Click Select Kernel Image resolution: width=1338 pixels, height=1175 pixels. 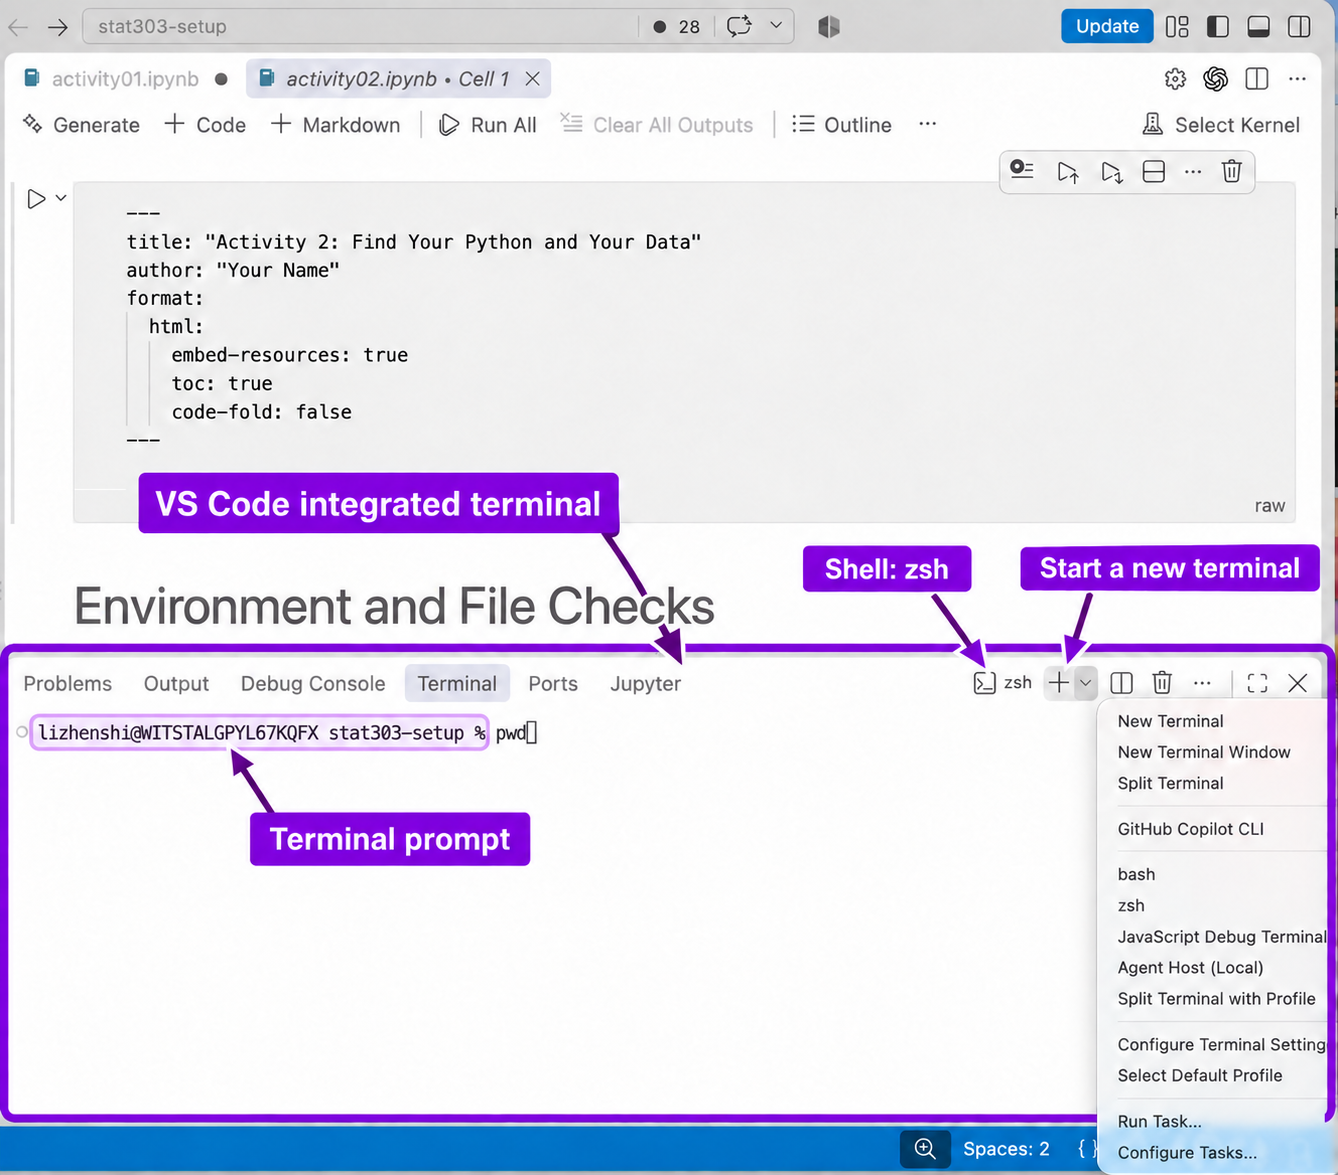tap(1222, 124)
